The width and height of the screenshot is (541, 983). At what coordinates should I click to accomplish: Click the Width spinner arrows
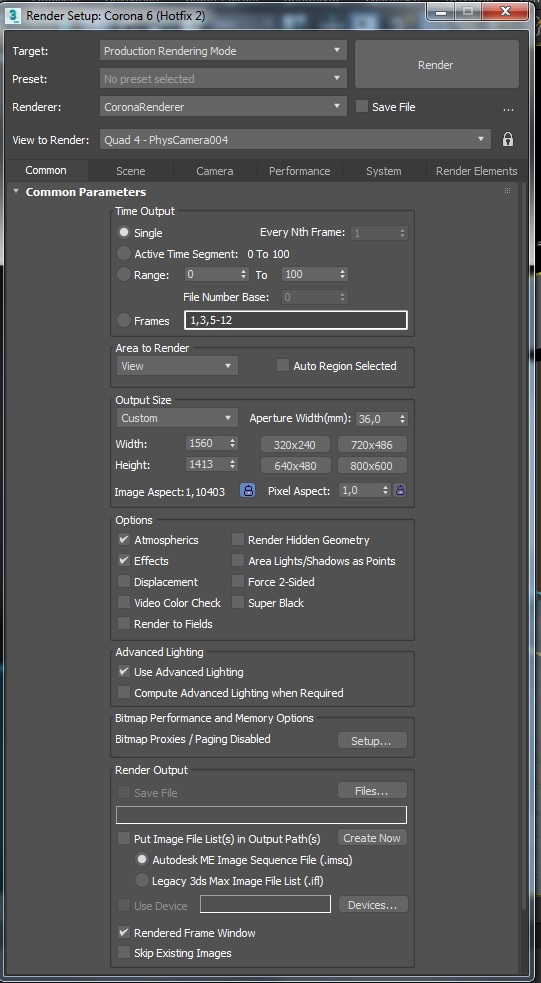pyautogui.click(x=233, y=443)
